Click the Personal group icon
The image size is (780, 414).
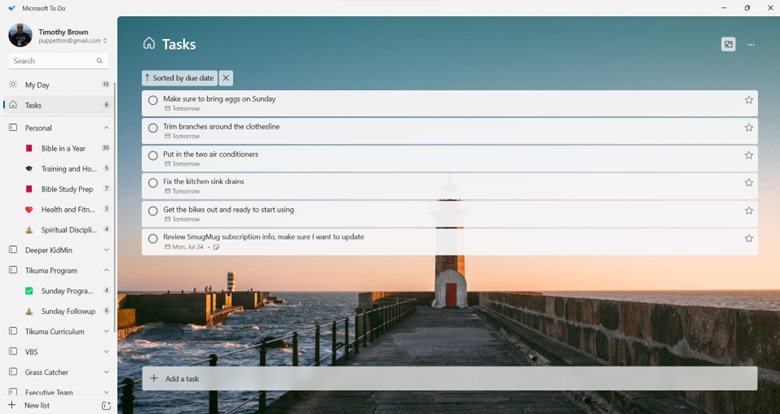coord(13,128)
